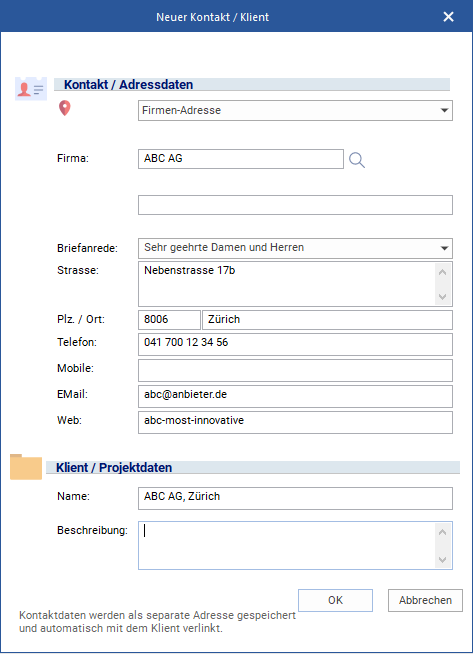The height and width of the screenshot is (654, 473).
Task: Click the Kontakt / Adressdaten section heading
Action: (x=128, y=85)
